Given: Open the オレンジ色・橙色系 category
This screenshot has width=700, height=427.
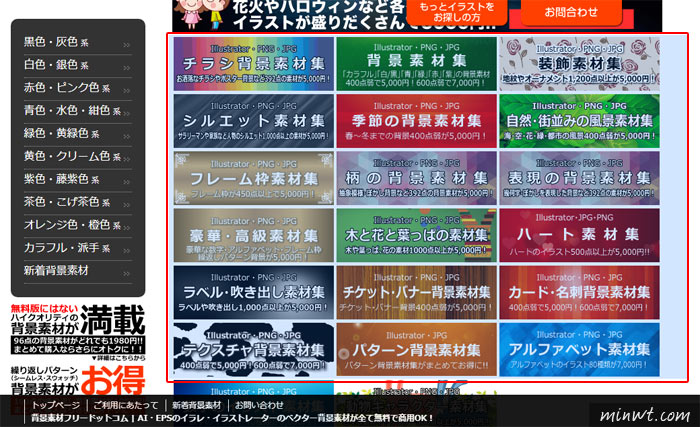Looking at the screenshot, I should click(78, 226).
